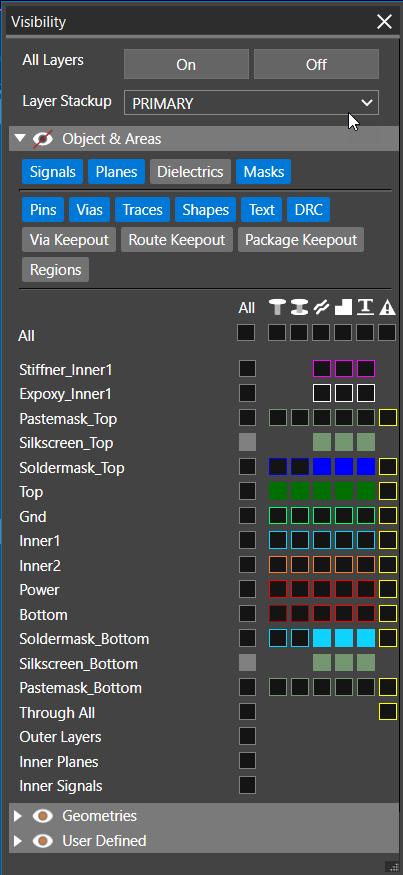Turn all layers Off

pos(316,64)
